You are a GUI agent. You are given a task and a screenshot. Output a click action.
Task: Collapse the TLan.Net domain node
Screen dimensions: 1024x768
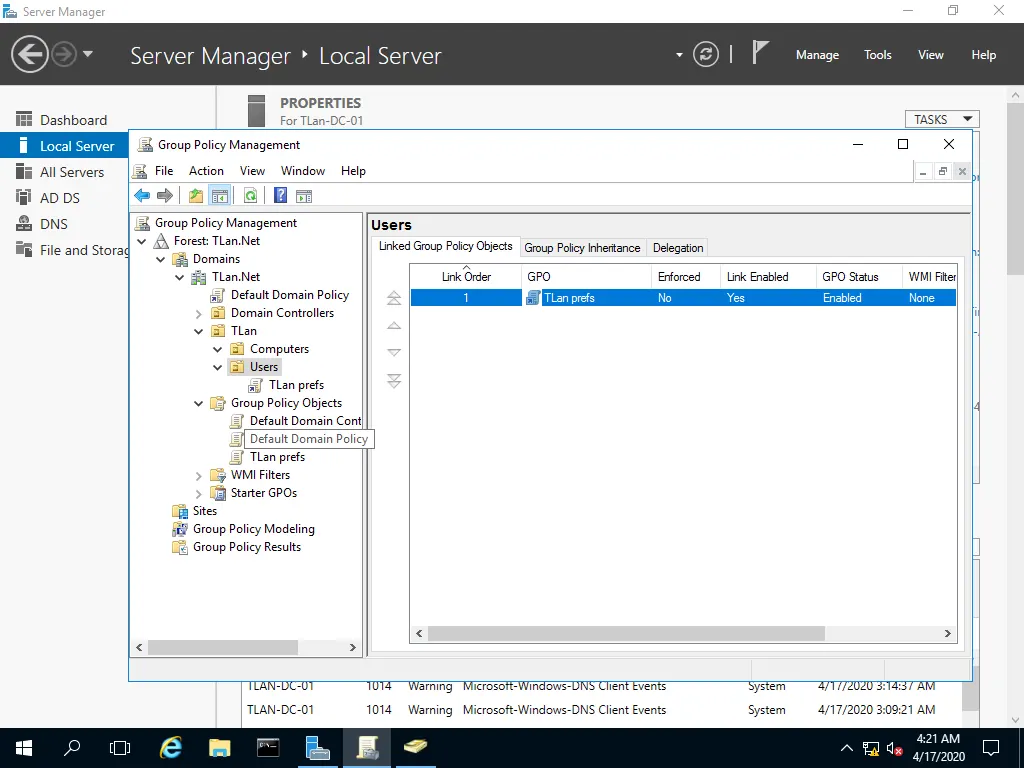click(180, 277)
